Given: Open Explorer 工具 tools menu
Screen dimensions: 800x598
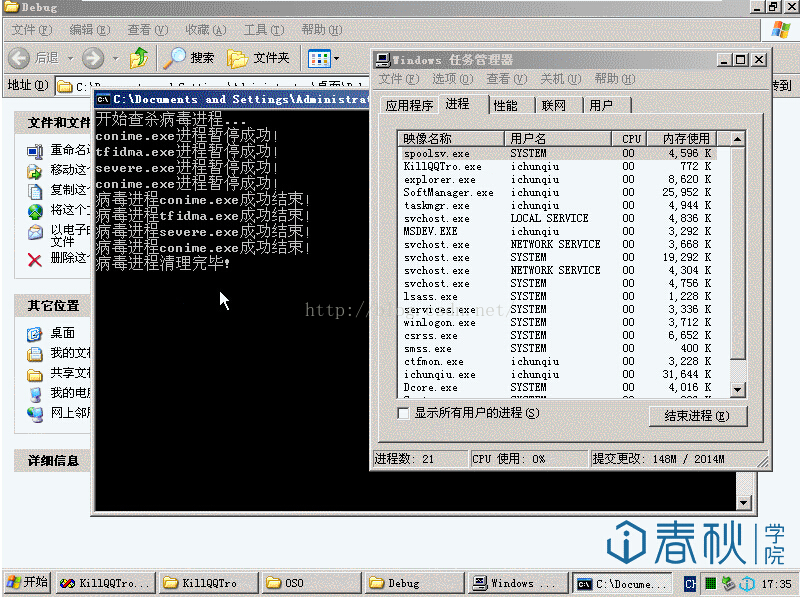Looking at the screenshot, I should click(x=264, y=30).
